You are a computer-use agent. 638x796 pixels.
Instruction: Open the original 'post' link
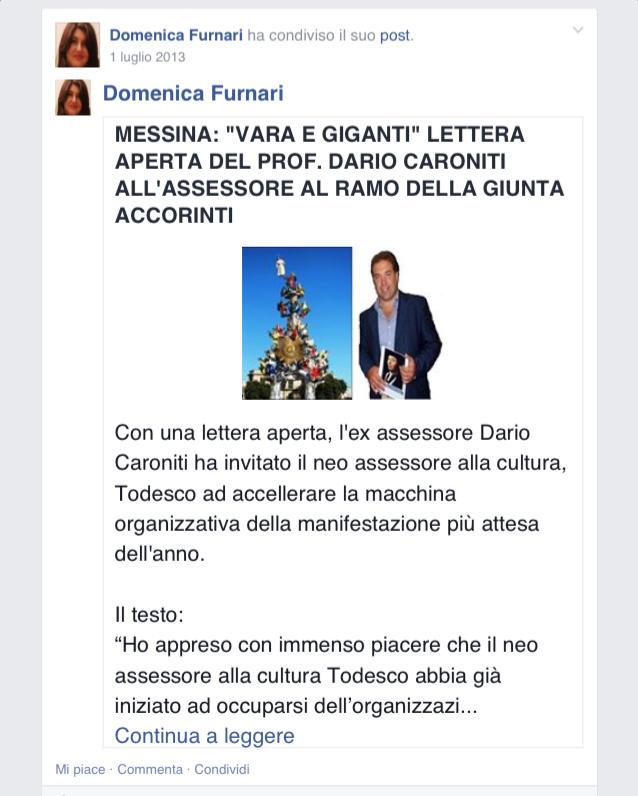[x=395, y=36]
